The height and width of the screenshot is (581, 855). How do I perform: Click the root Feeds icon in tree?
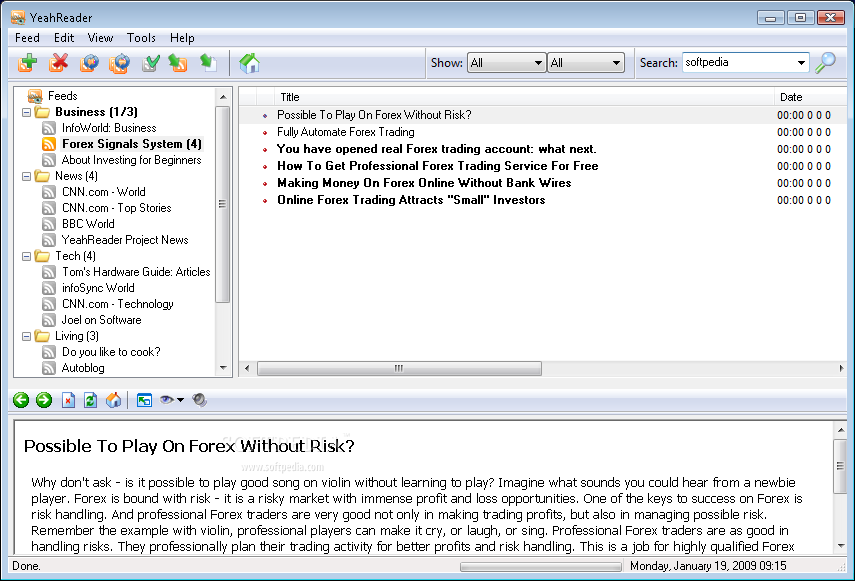35,96
